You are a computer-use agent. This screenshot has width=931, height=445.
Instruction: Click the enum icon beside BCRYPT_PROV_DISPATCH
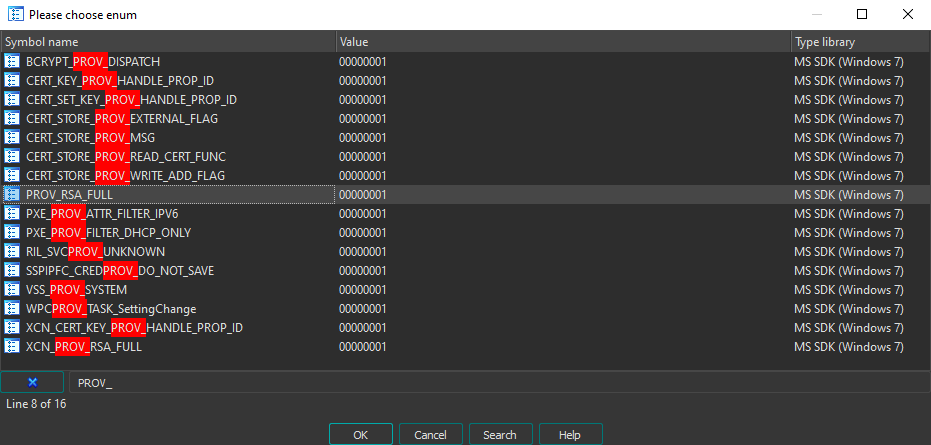(12, 61)
